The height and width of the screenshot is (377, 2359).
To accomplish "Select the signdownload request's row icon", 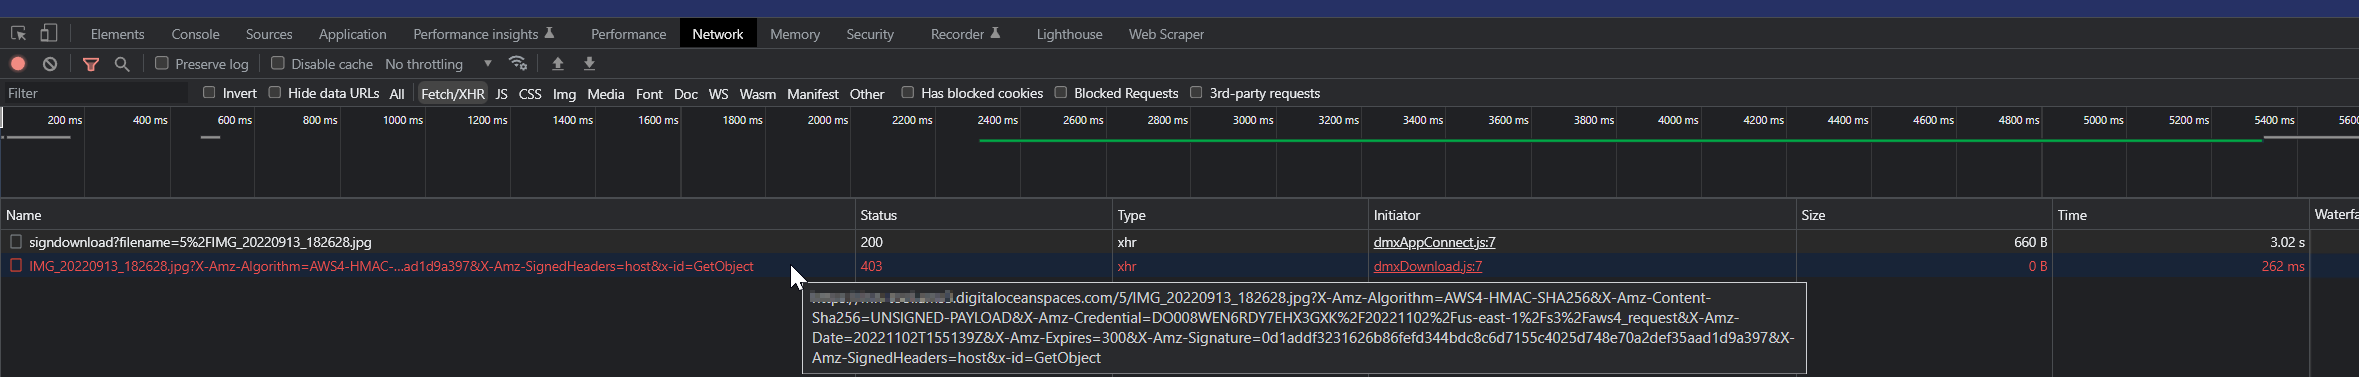I will 15,242.
